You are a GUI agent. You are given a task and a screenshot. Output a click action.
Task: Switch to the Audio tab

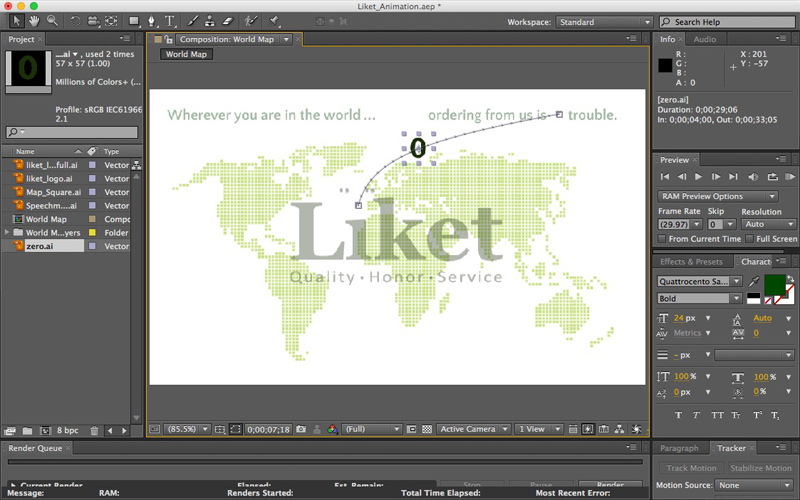coord(705,39)
